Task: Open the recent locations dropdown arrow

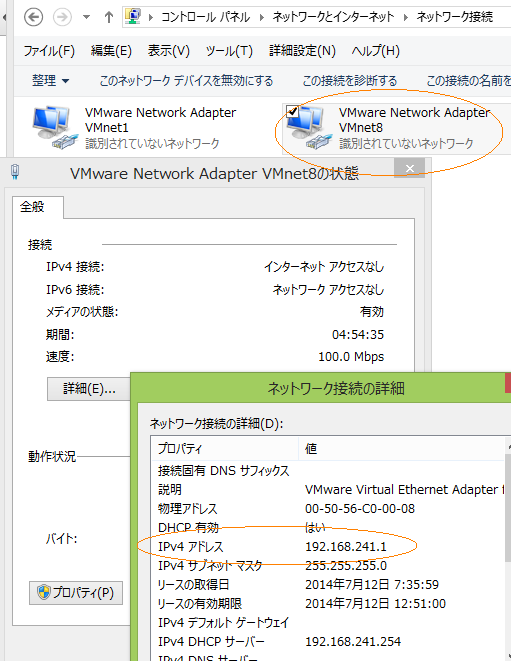Action: (86, 17)
